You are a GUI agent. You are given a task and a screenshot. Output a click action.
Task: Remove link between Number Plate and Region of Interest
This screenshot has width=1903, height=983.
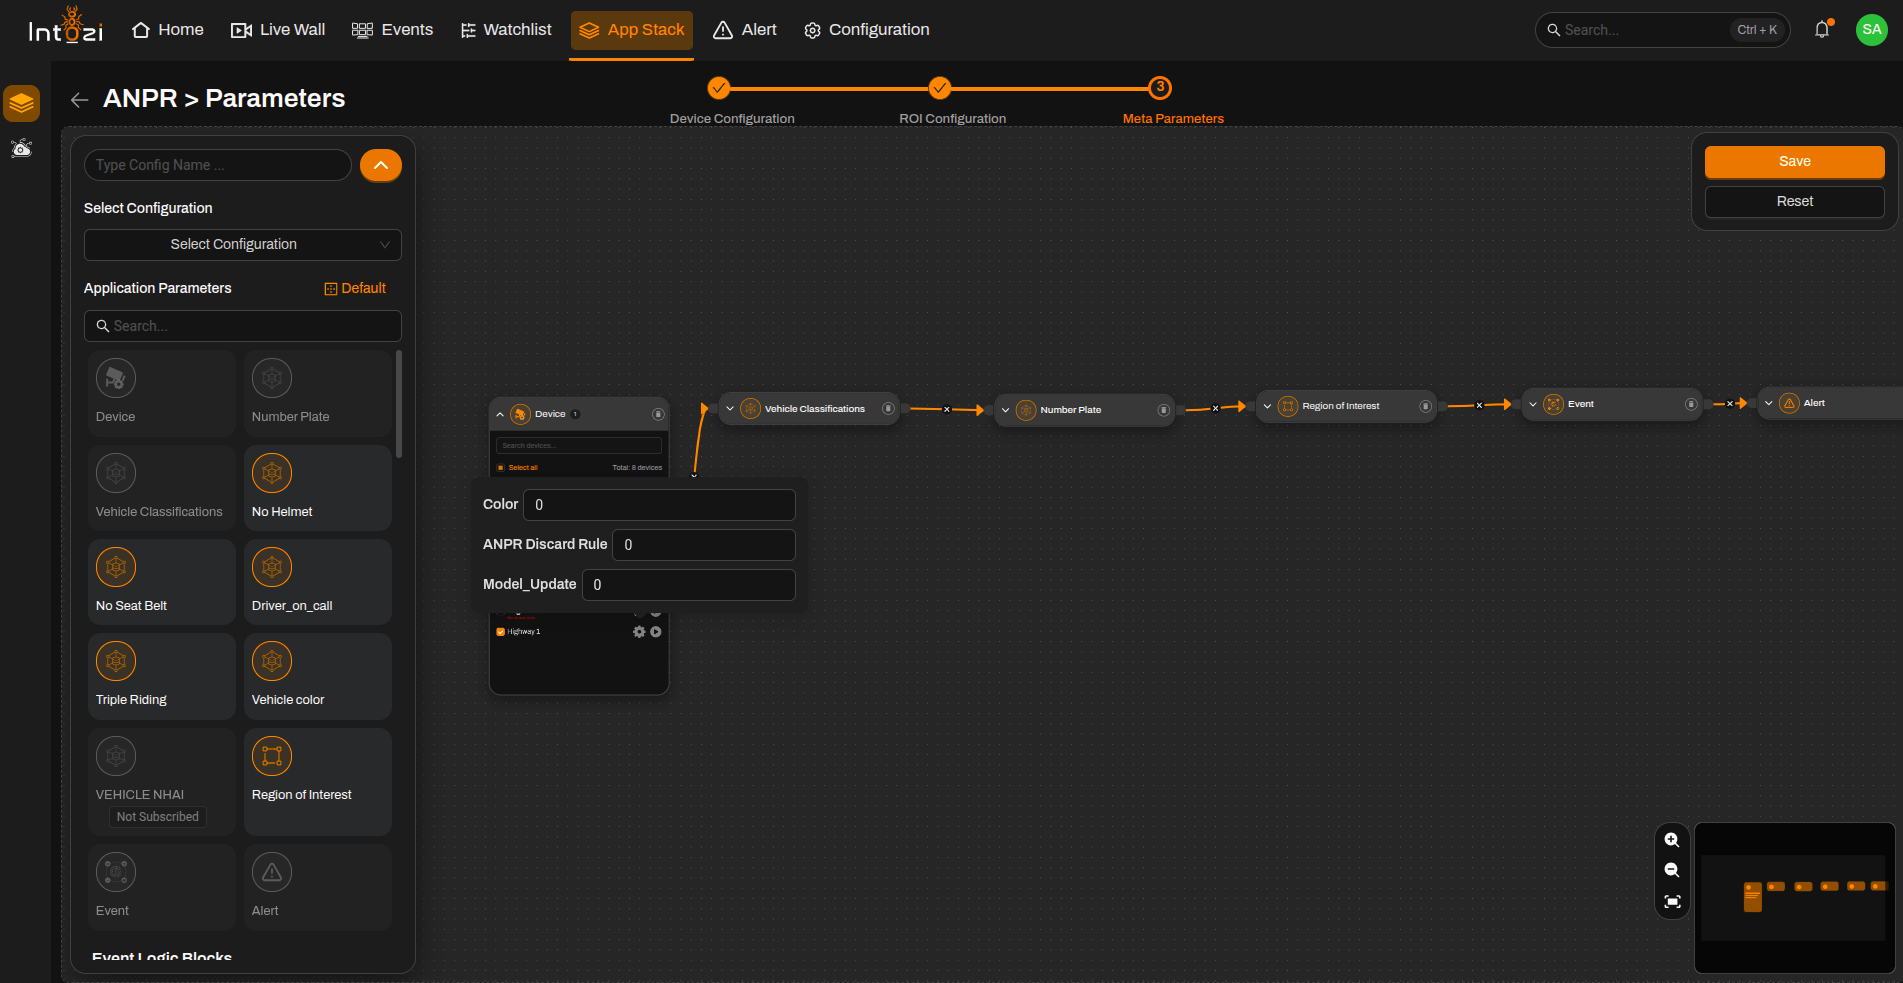click(x=1215, y=408)
